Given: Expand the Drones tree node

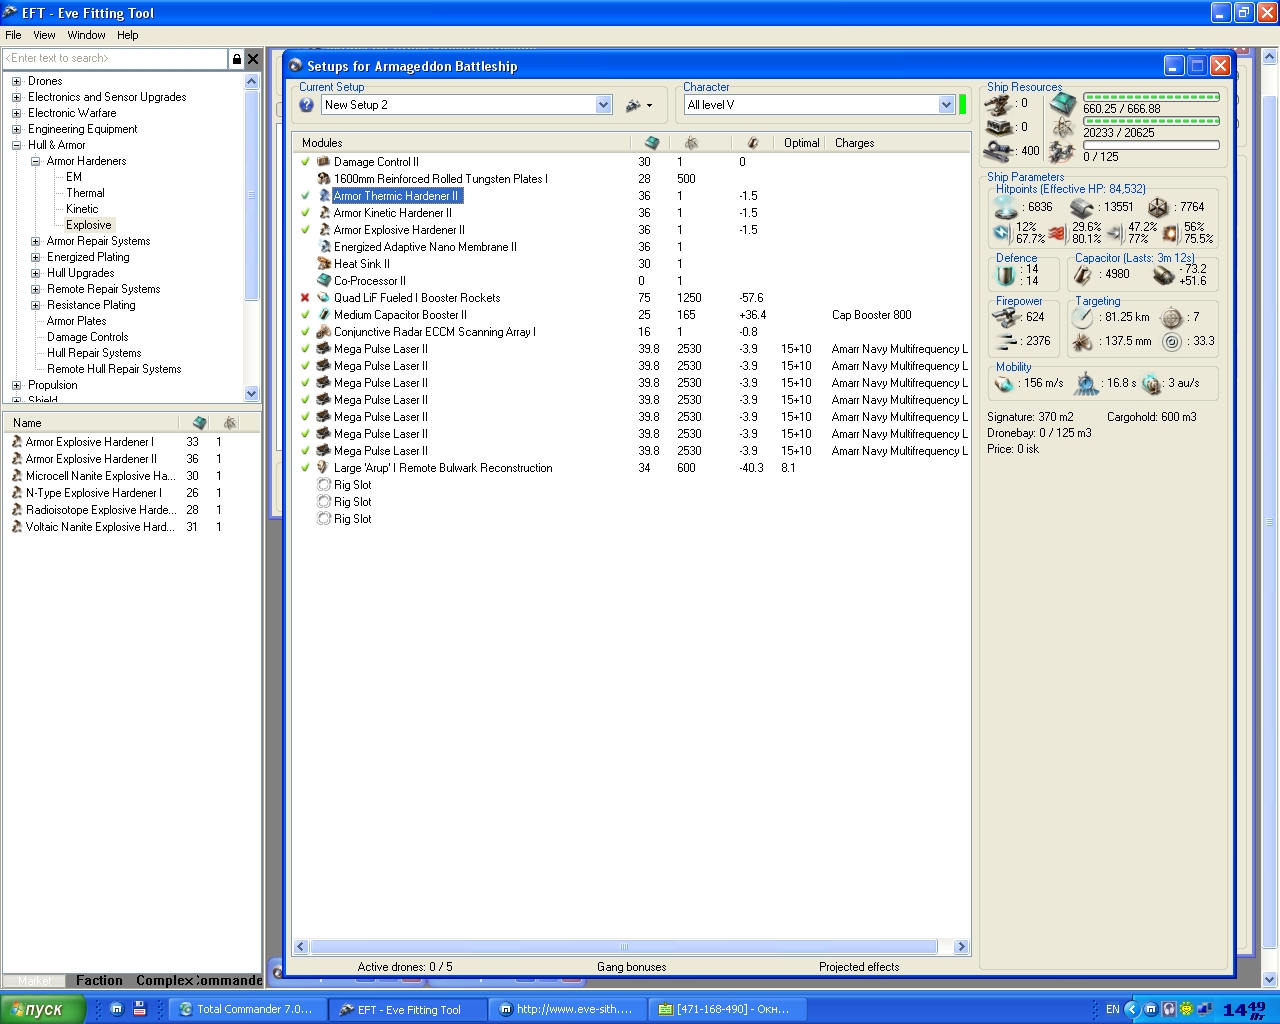Looking at the screenshot, I should [x=16, y=81].
